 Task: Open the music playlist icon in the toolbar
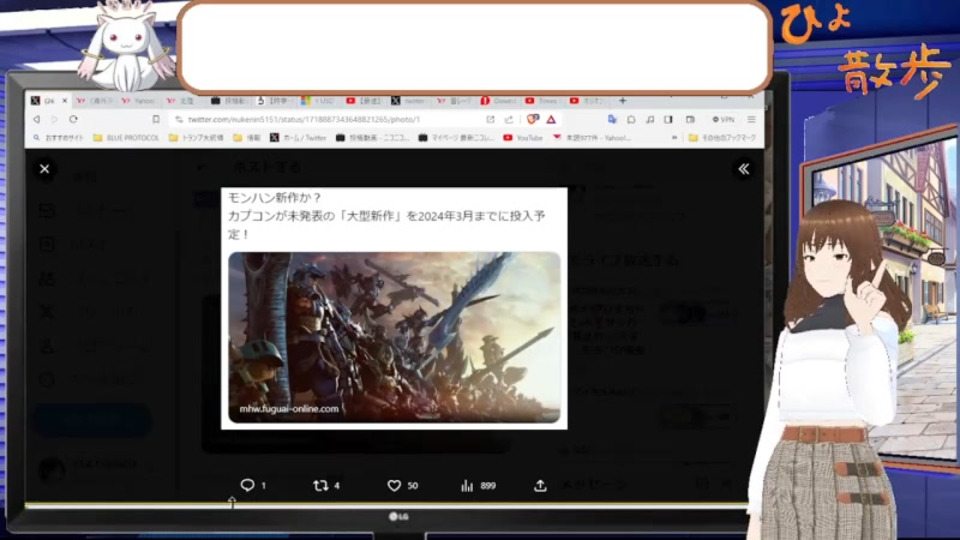(650, 119)
